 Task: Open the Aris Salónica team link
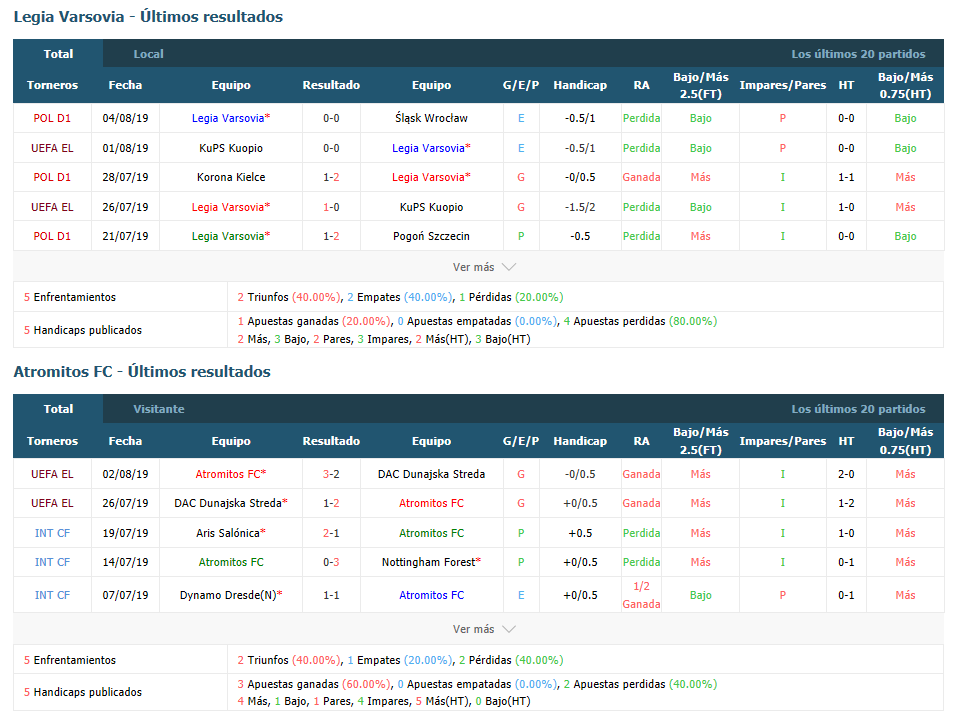coord(231,533)
